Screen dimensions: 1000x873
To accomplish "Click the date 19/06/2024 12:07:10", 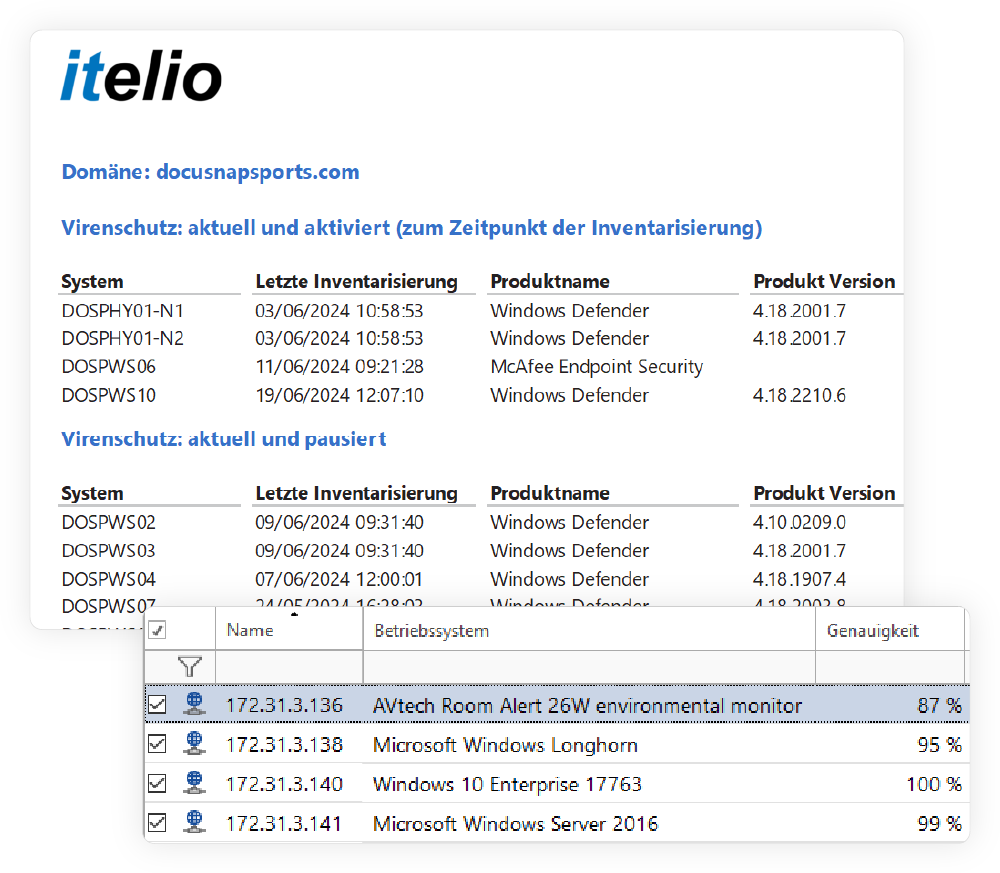I will pyautogui.click(x=339, y=395).
